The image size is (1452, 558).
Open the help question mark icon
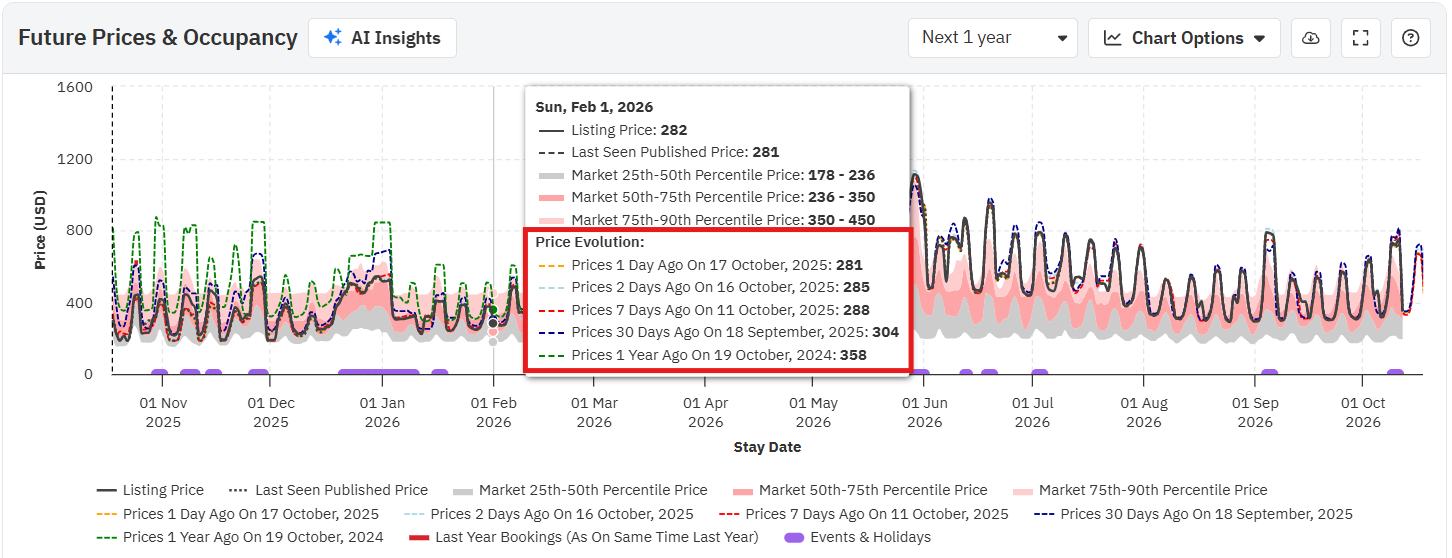pos(1410,38)
